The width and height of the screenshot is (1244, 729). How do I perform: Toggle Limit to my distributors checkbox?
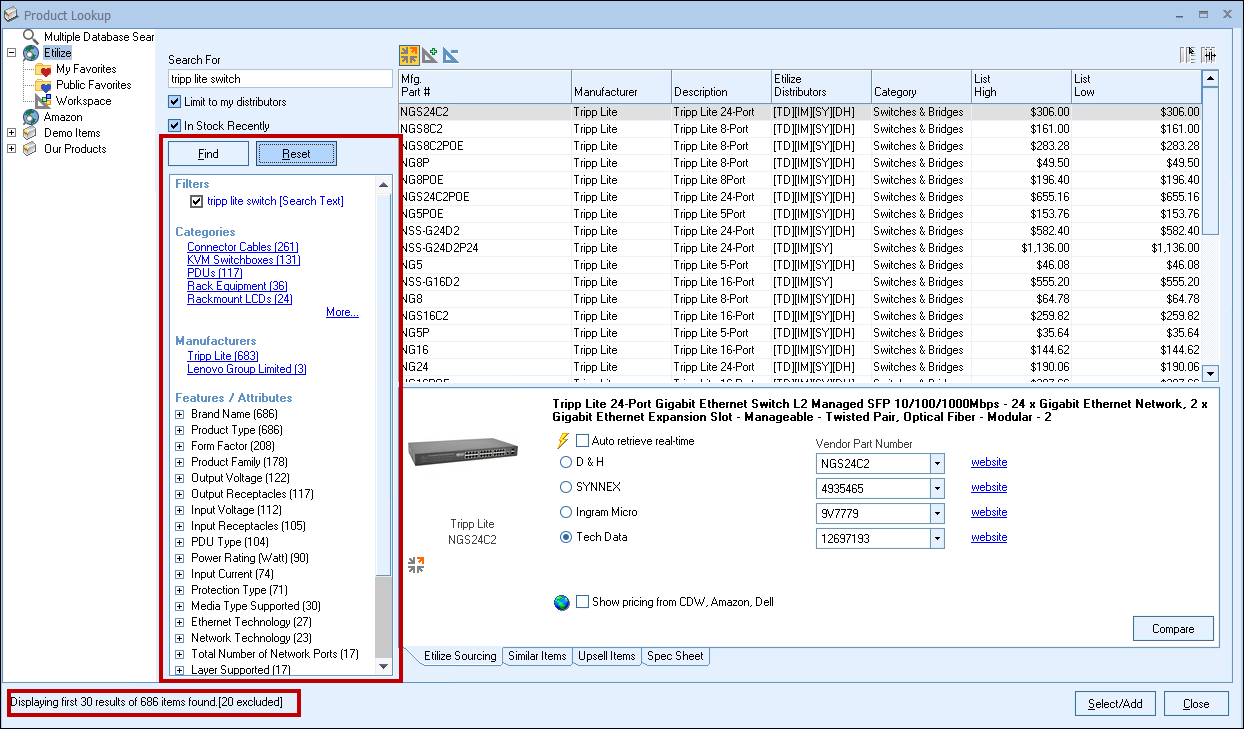pyautogui.click(x=176, y=102)
